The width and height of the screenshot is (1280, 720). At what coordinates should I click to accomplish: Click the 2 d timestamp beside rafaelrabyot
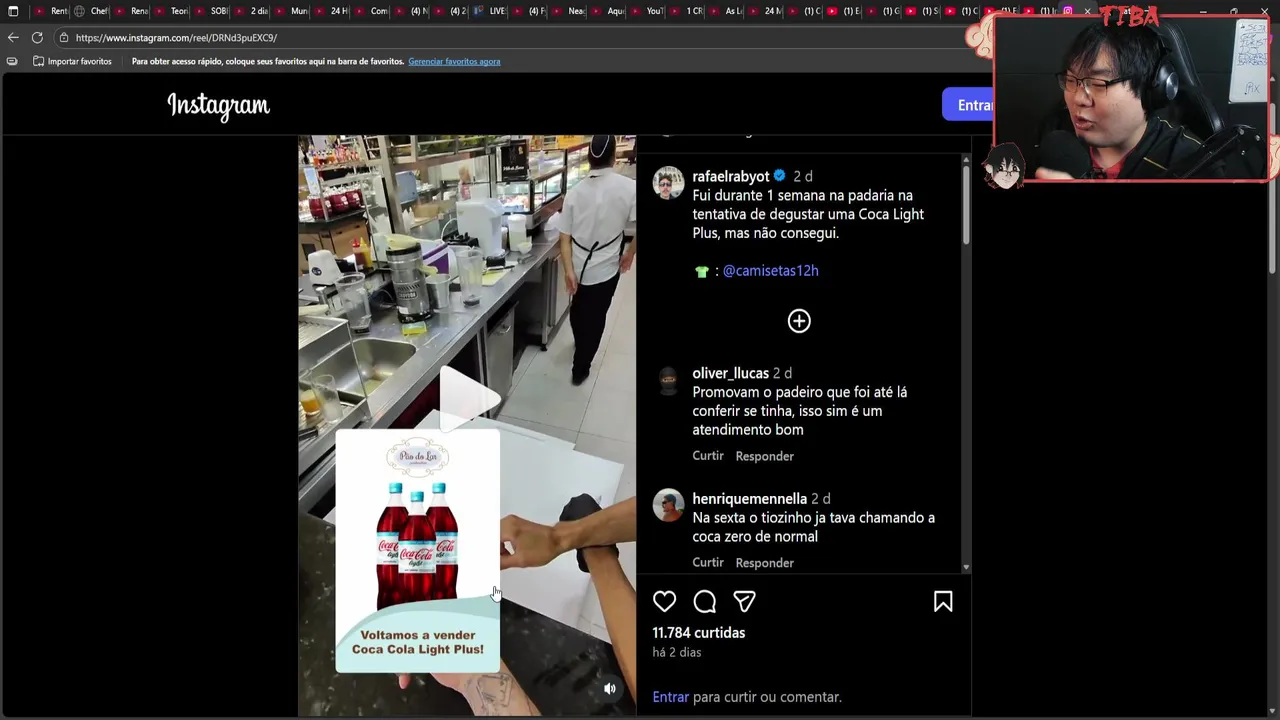(802, 176)
